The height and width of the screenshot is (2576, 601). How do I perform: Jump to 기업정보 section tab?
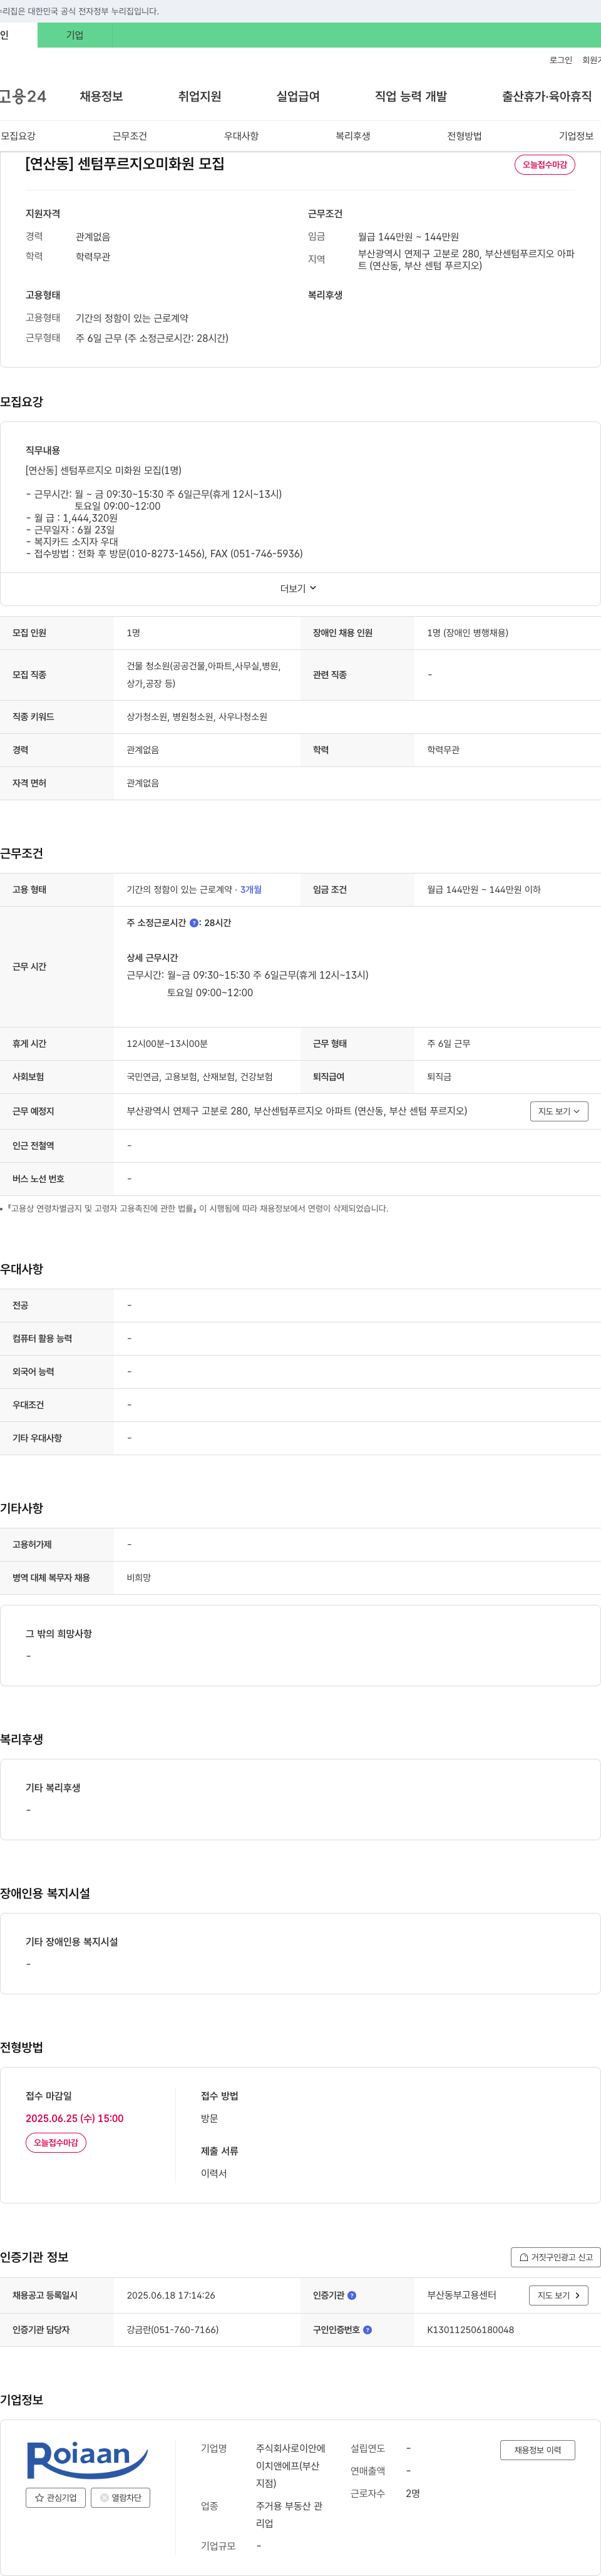[x=576, y=136]
